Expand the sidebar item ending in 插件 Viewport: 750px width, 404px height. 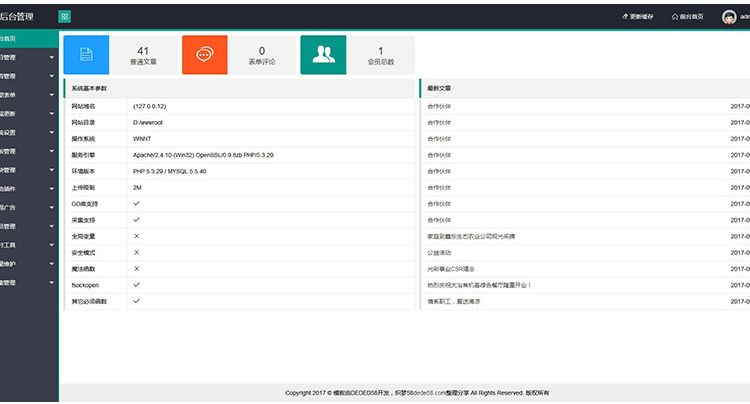point(29,189)
